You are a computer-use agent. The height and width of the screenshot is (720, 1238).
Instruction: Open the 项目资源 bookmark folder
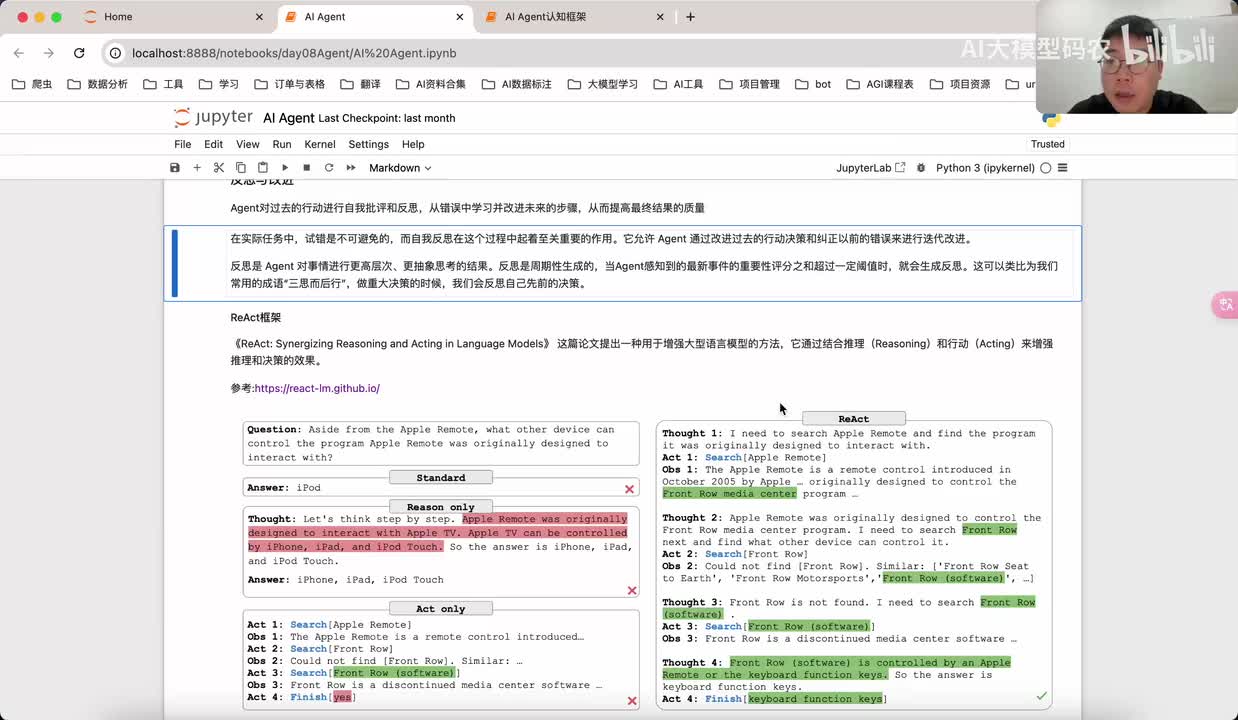point(960,84)
